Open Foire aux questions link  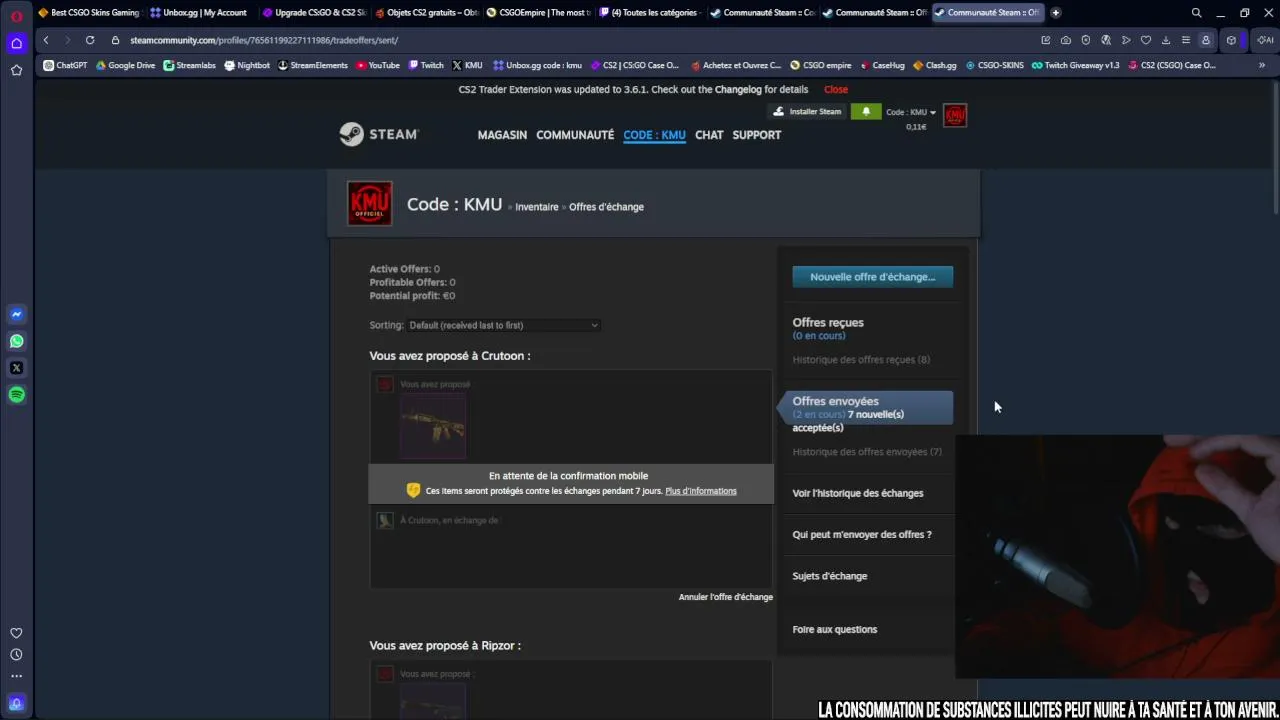click(835, 629)
